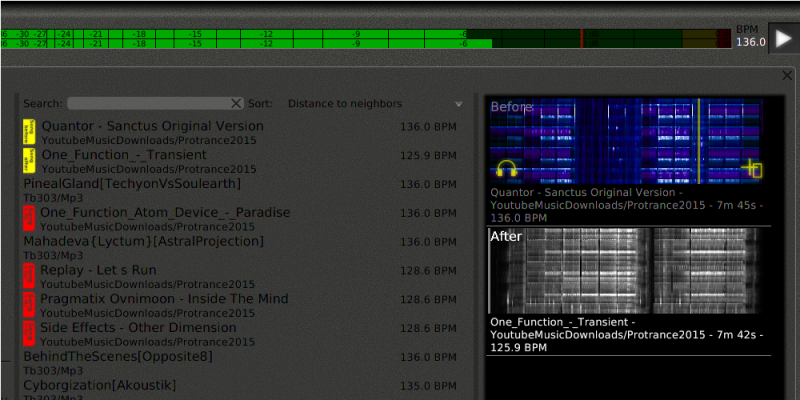
Task: Select song 'Side Effects - Other Dimension'
Action: pos(138,328)
